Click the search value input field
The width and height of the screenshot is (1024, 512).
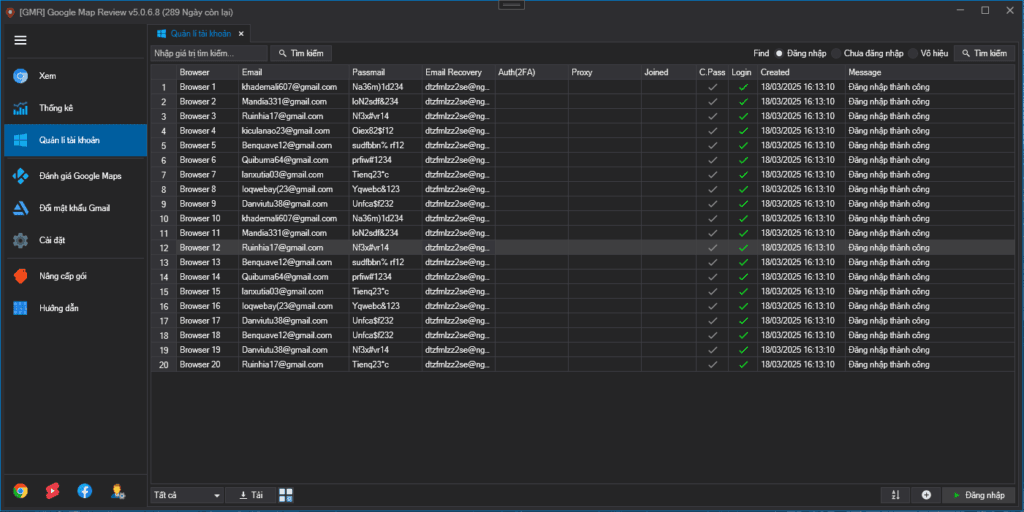(209, 53)
